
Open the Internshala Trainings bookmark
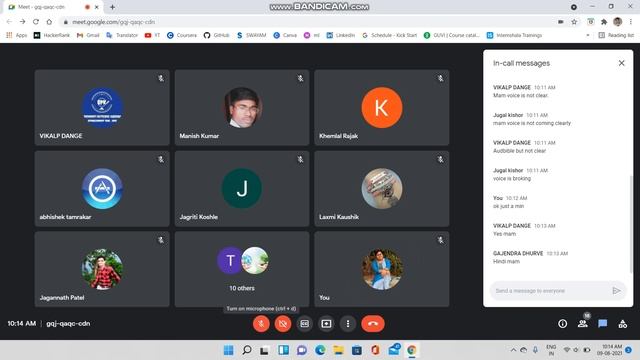coord(514,36)
